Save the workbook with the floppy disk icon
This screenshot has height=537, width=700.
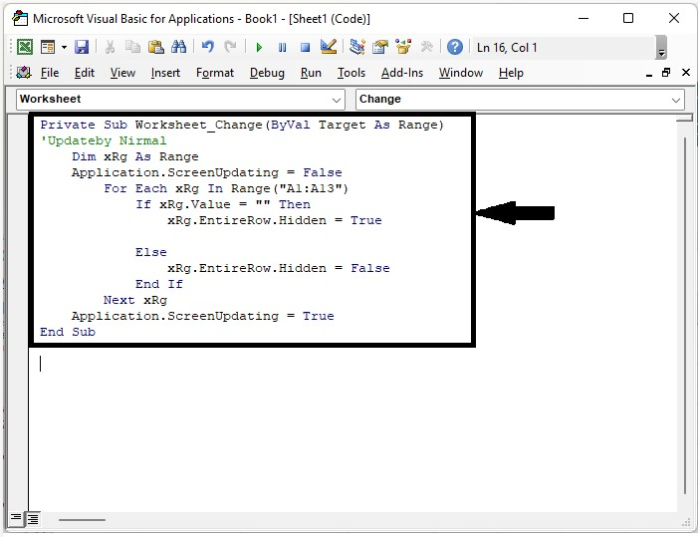(x=82, y=47)
